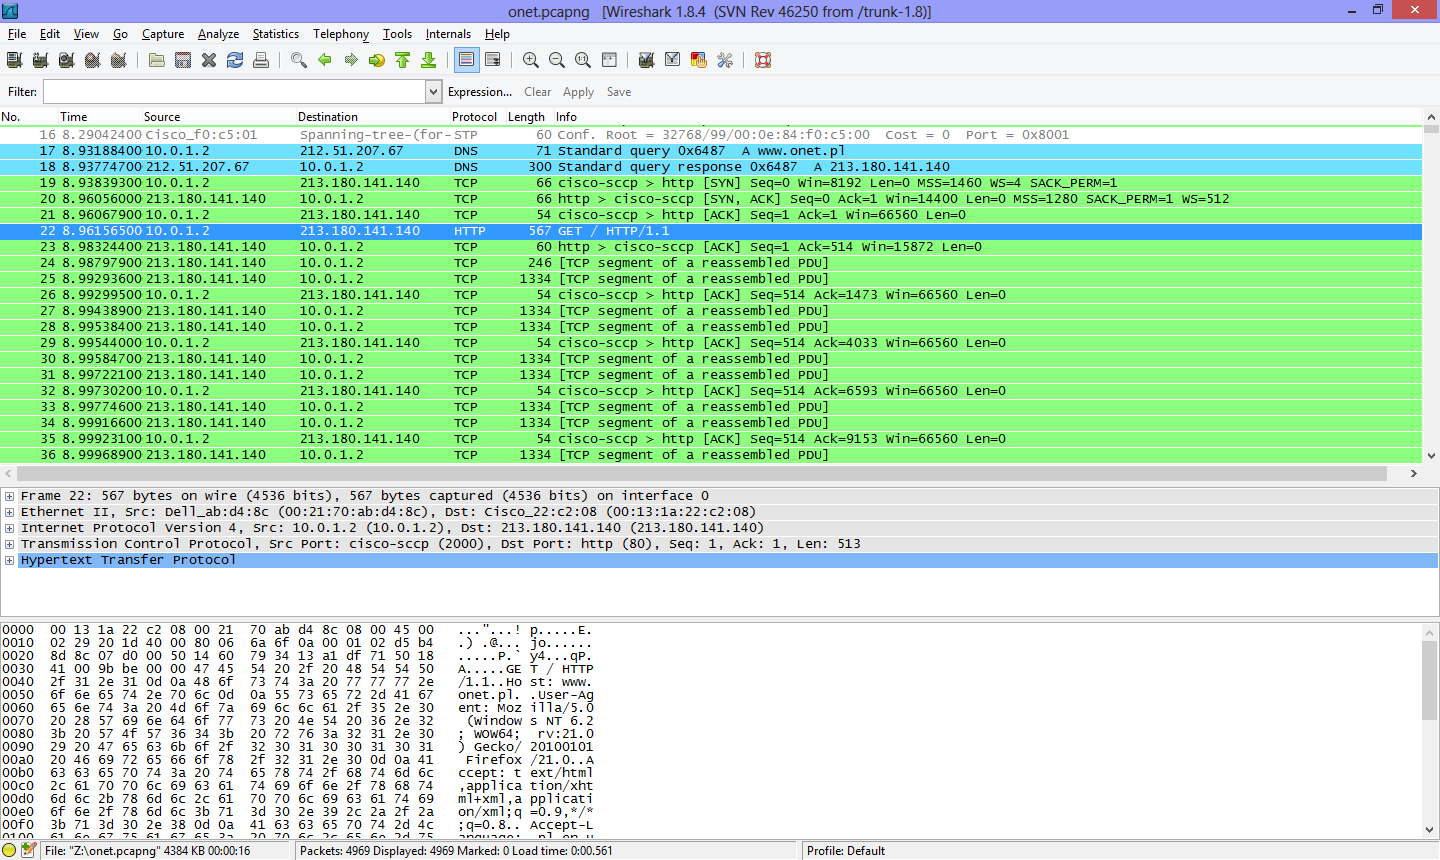This screenshot has height=860, width=1440.
Task: Open the View menu
Action: 86,34
